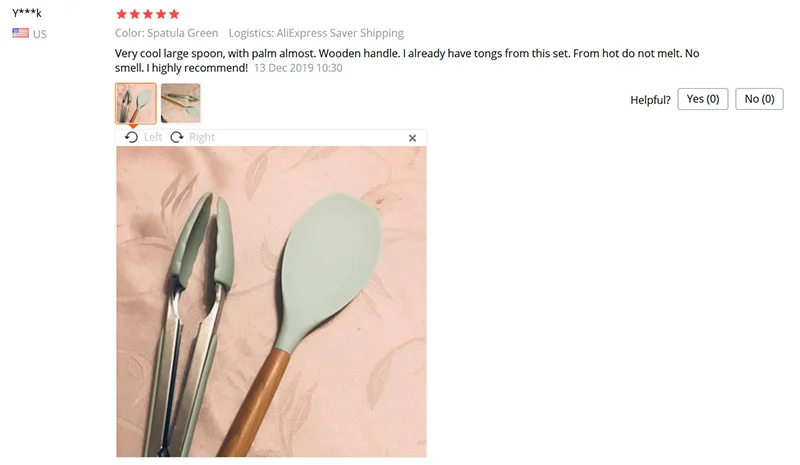Select the fifth red rating star

pos(174,14)
